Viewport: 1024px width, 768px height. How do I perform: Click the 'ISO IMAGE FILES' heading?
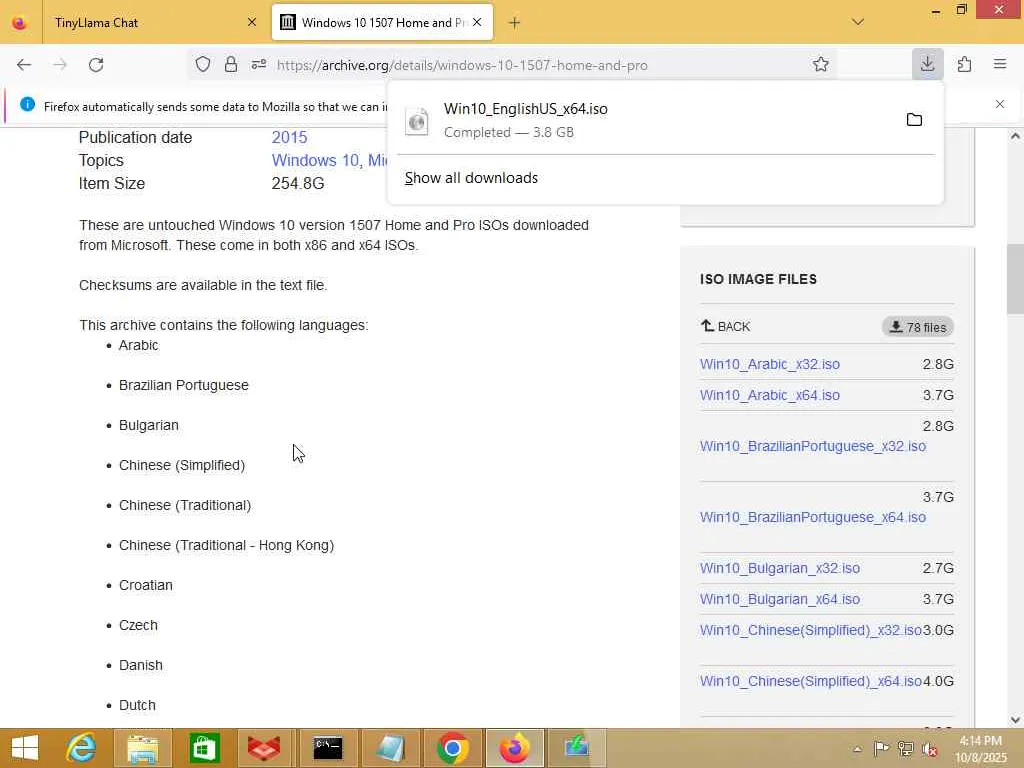[x=758, y=279]
